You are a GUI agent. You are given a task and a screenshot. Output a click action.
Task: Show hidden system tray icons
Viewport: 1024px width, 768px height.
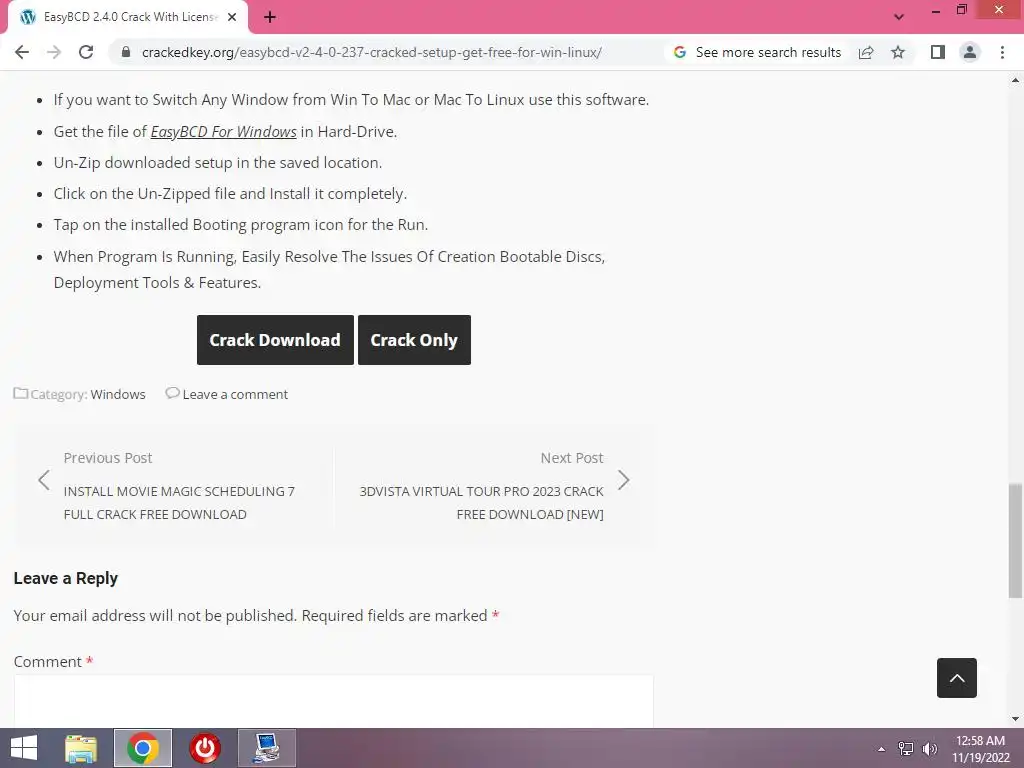[x=882, y=749]
